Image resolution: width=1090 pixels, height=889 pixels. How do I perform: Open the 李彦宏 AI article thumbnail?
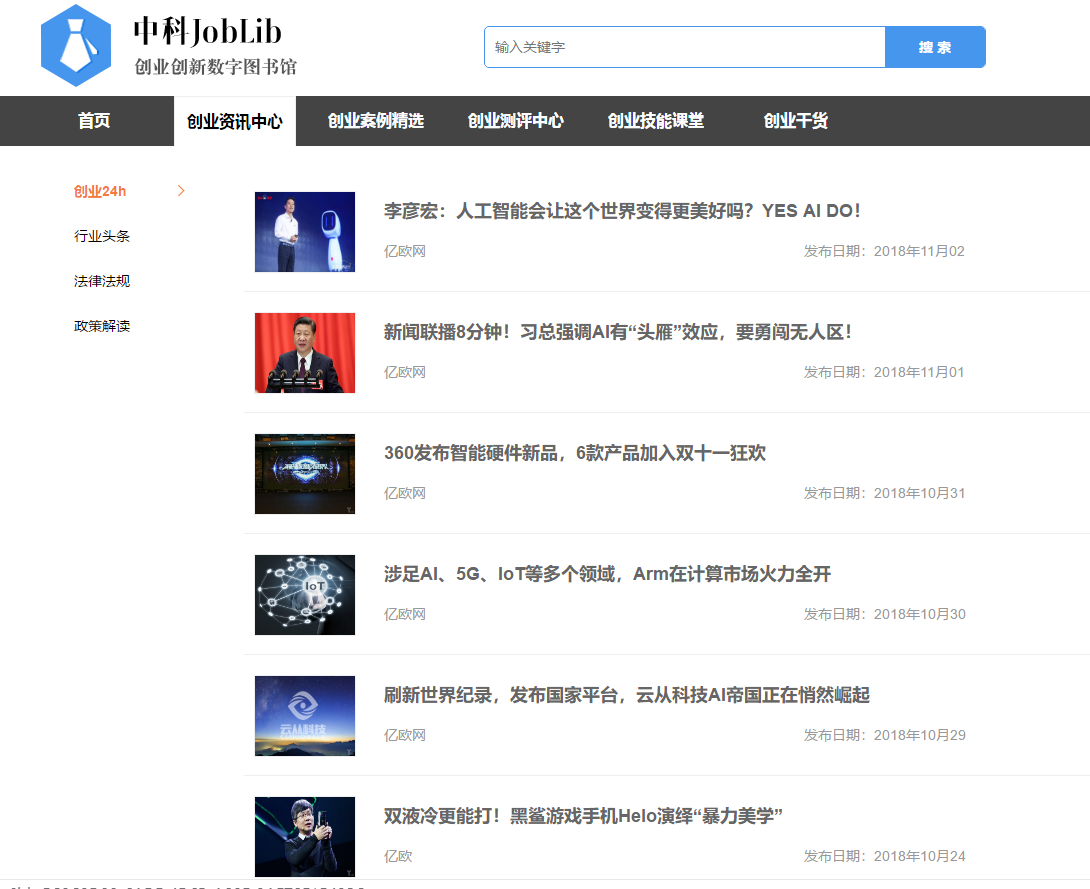305,232
